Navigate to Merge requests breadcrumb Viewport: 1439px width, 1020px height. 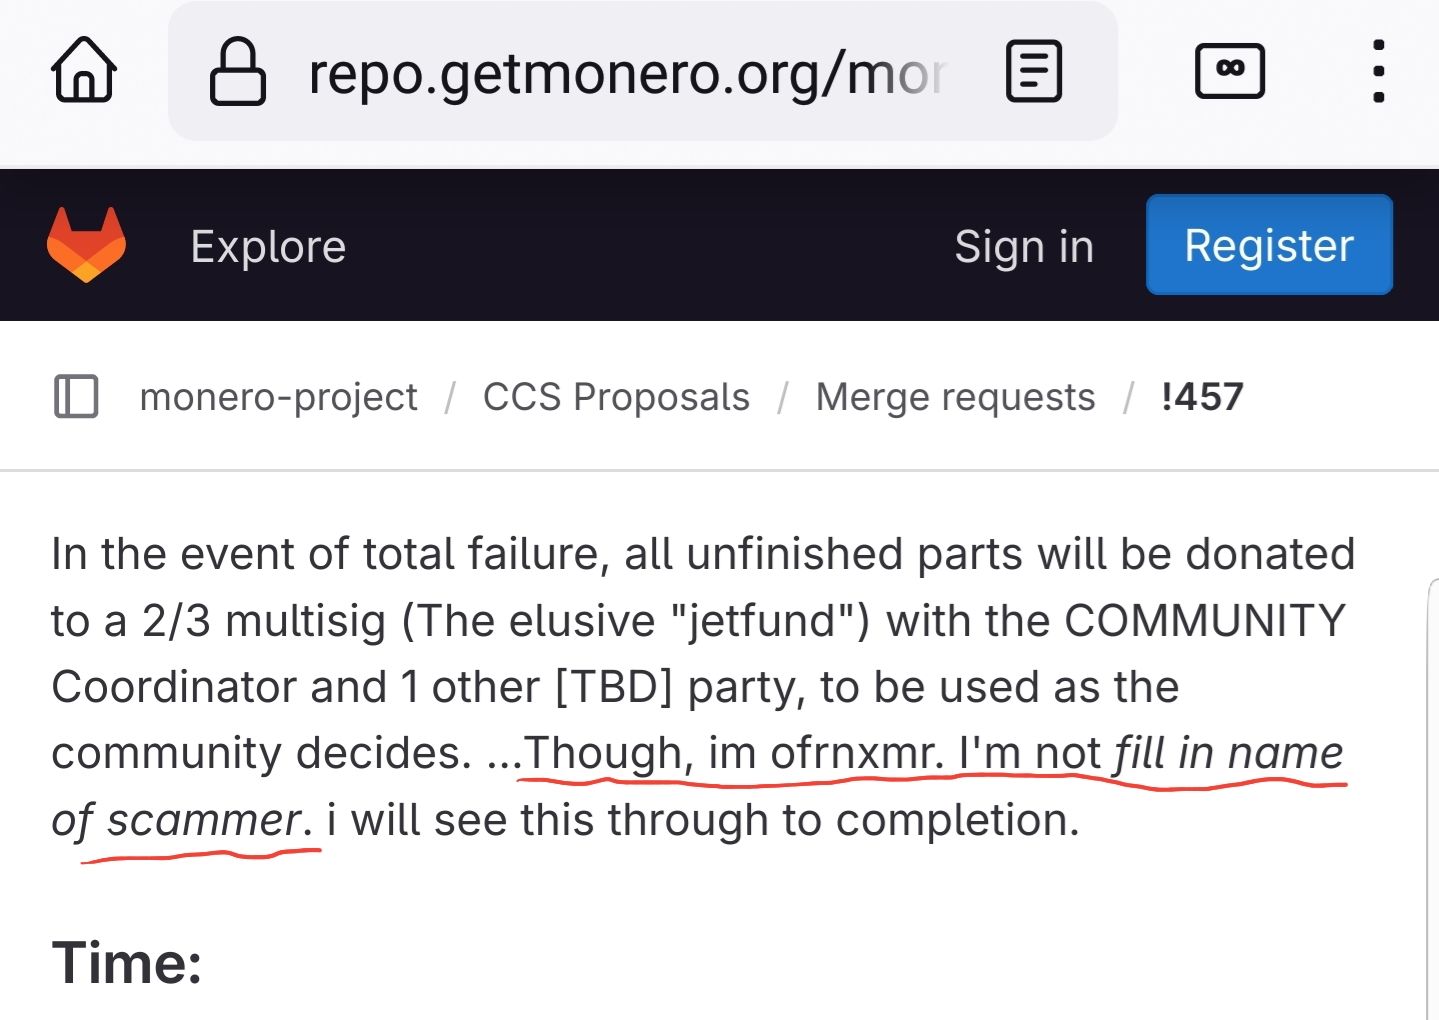click(955, 397)
